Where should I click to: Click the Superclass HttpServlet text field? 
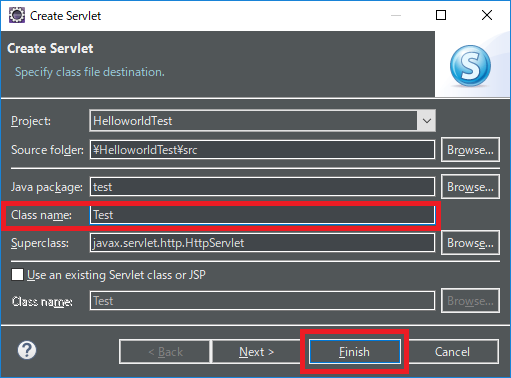pos(262,243)
